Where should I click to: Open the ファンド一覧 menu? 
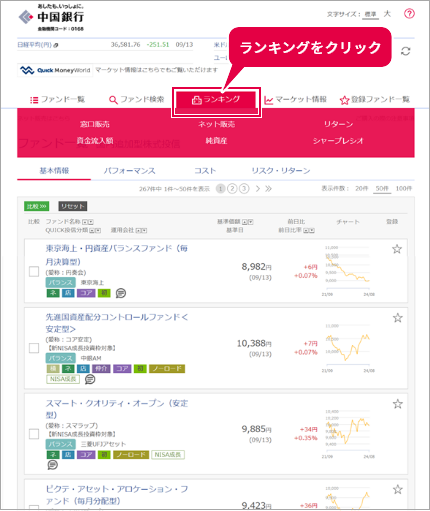pos(58,100)
